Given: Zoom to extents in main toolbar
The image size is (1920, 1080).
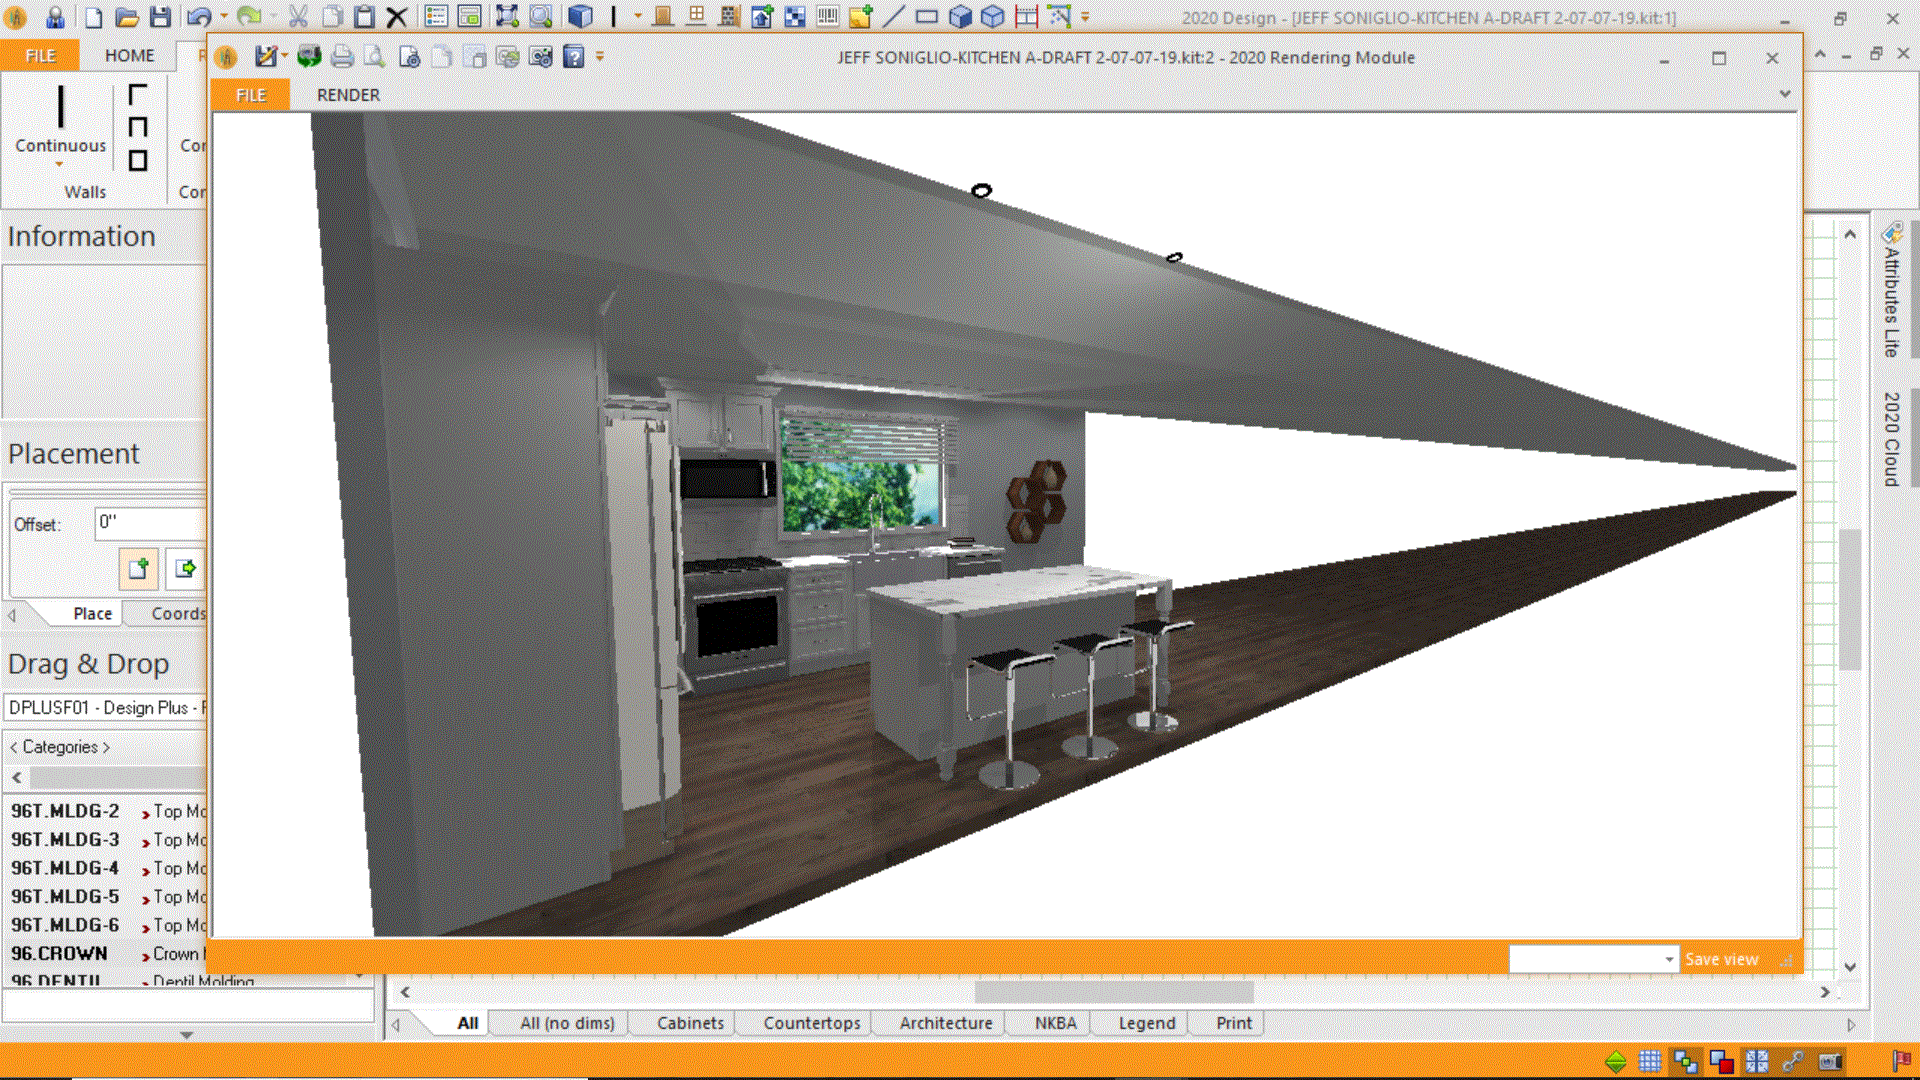Looking at the screenshot, I should 507,17.
